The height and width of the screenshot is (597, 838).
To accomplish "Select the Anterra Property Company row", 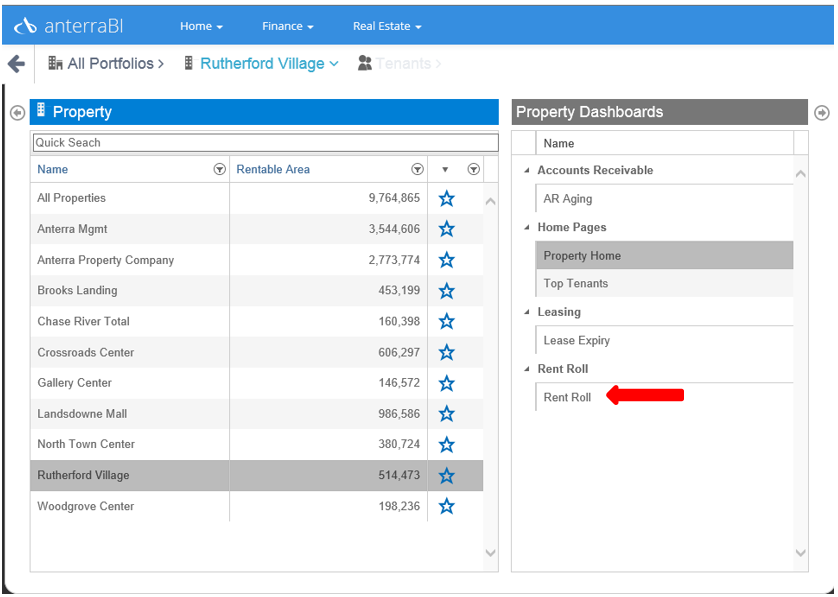I will pos(257,260).
